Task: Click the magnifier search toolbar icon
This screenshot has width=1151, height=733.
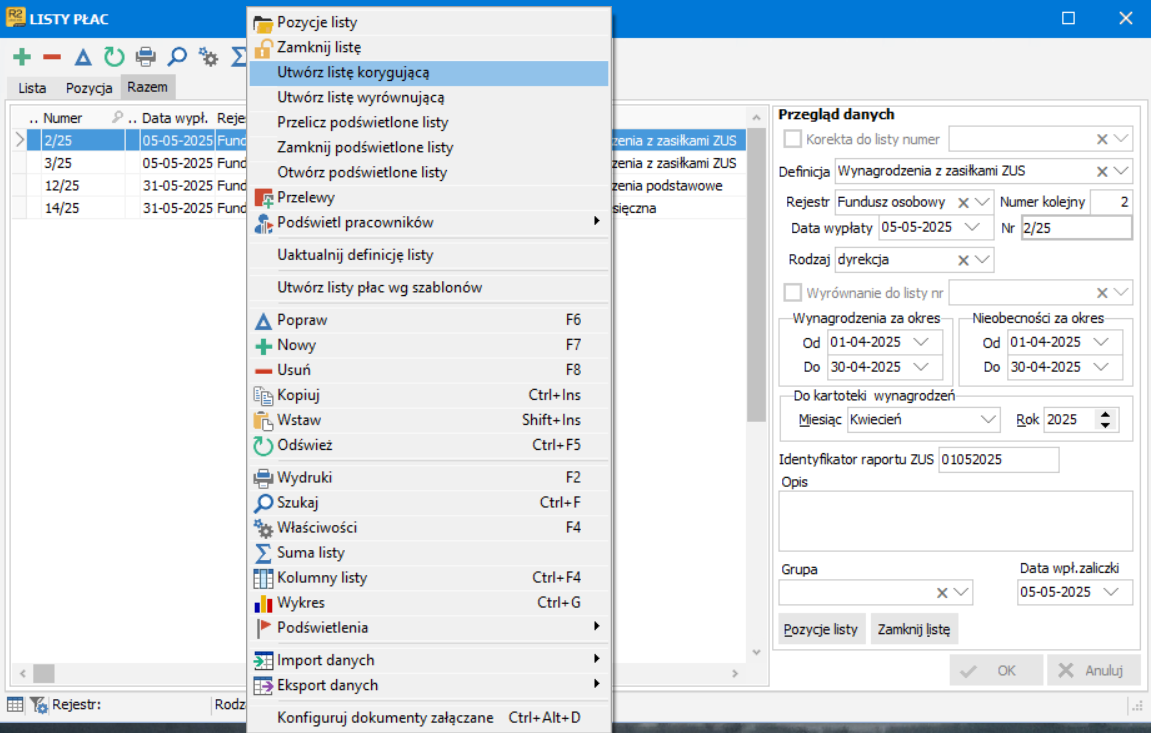Action: pos(177,56)
